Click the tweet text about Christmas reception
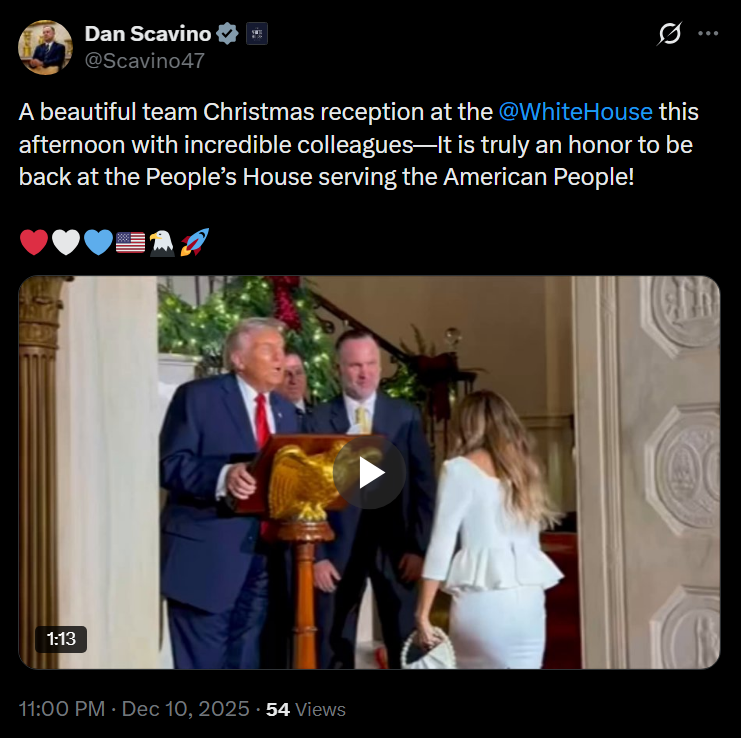 [358, 144]
